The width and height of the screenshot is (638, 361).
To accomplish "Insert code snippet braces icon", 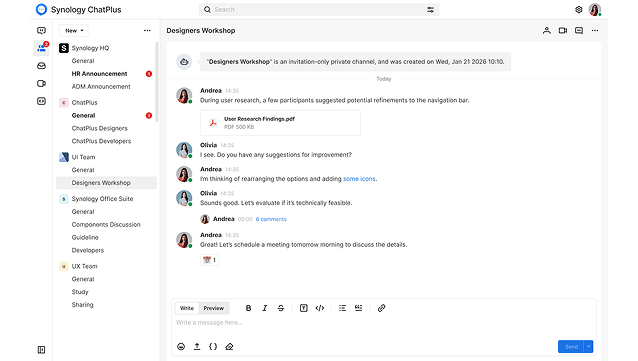I will (x=213, y=346).
